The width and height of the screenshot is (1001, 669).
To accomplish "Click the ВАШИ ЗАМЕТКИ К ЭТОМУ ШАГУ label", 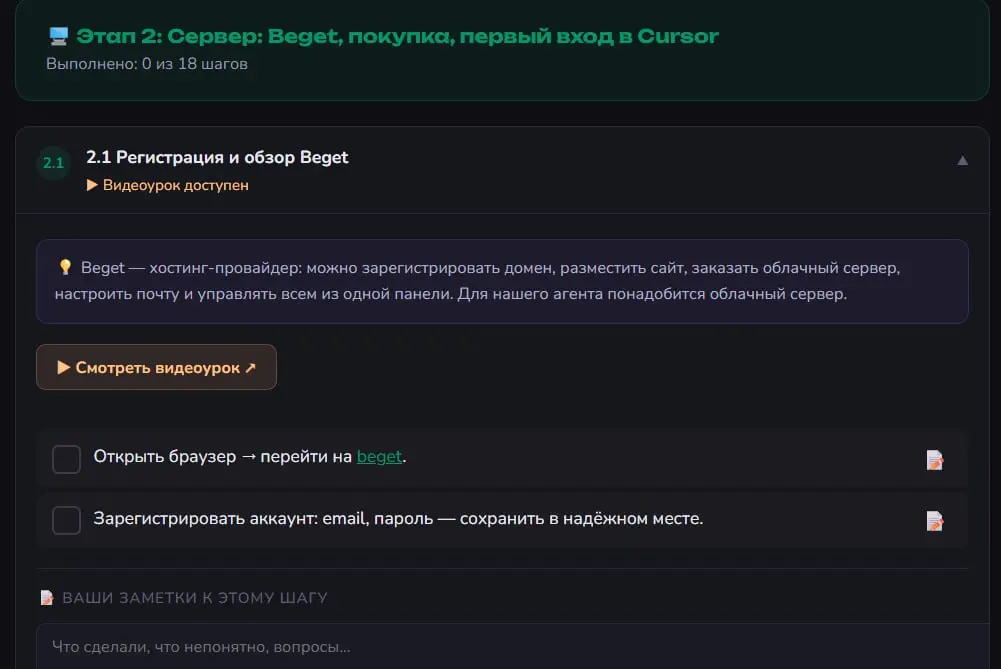I will click(195, 598).
